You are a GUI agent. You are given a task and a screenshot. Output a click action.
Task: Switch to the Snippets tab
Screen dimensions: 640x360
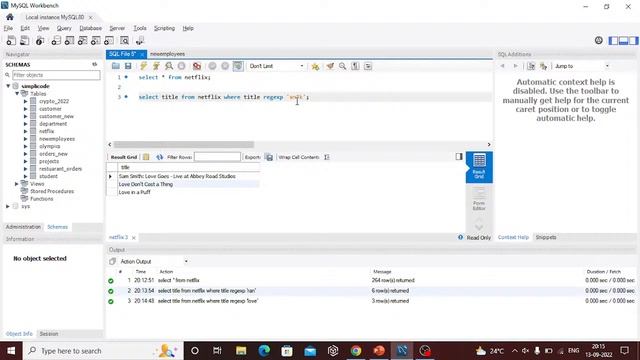coord(546,237)
